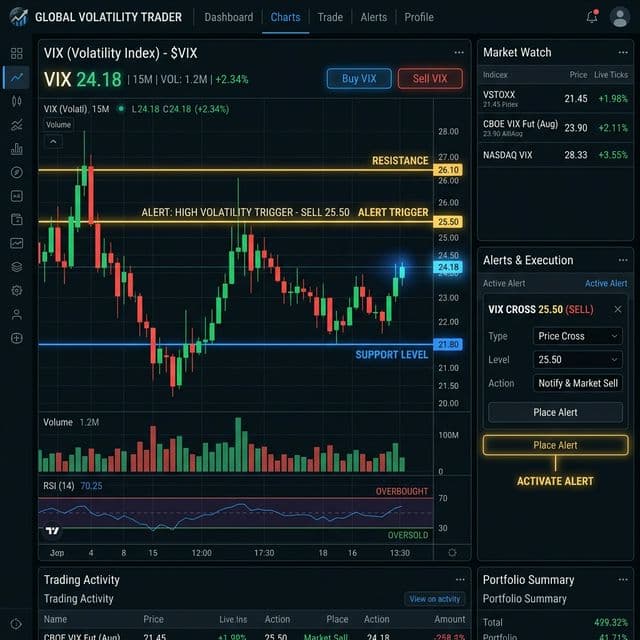Select the CBOE VIX Fut (Aug) watch row
This screenshot has height=640, width=640.
[x=555, y=128]
